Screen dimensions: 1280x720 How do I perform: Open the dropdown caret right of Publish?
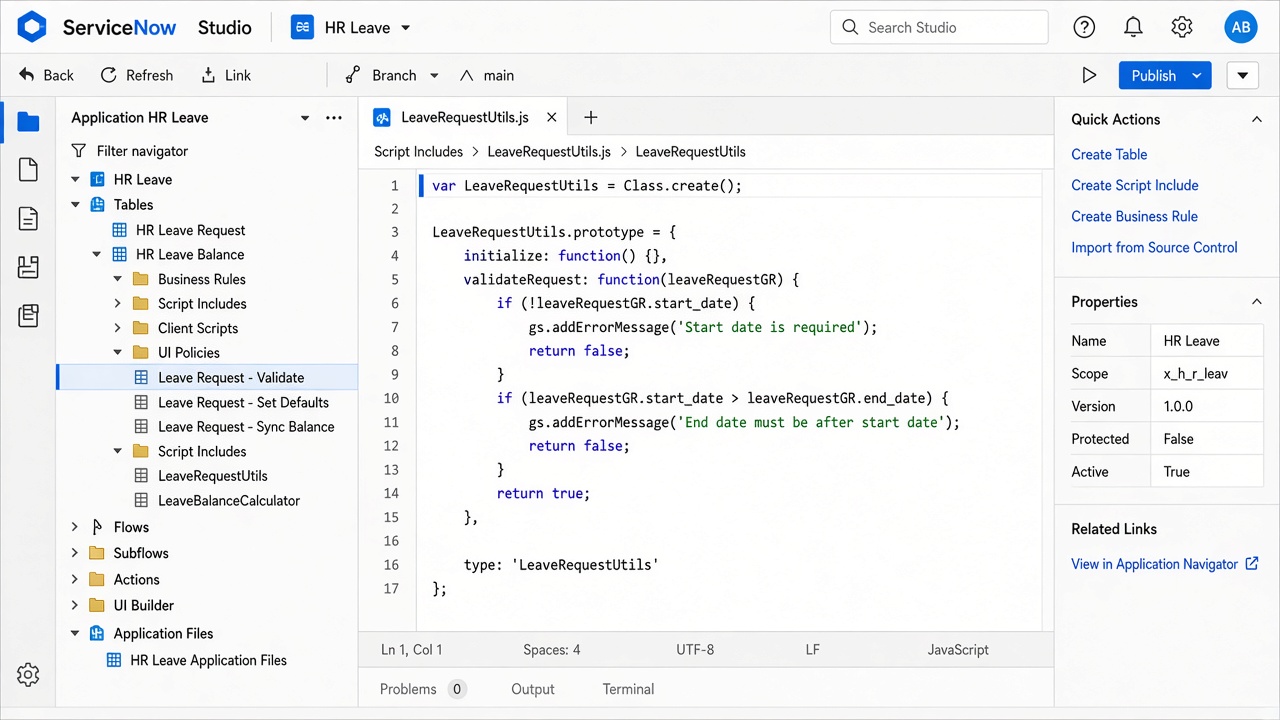[x=1242, y=75]
